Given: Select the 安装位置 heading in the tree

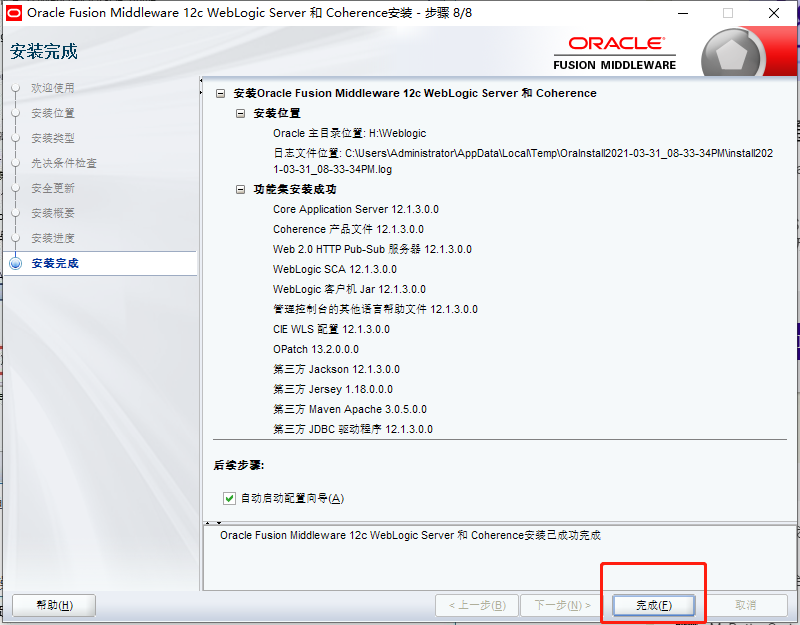Looking at the screenshot, I should 277,113.
